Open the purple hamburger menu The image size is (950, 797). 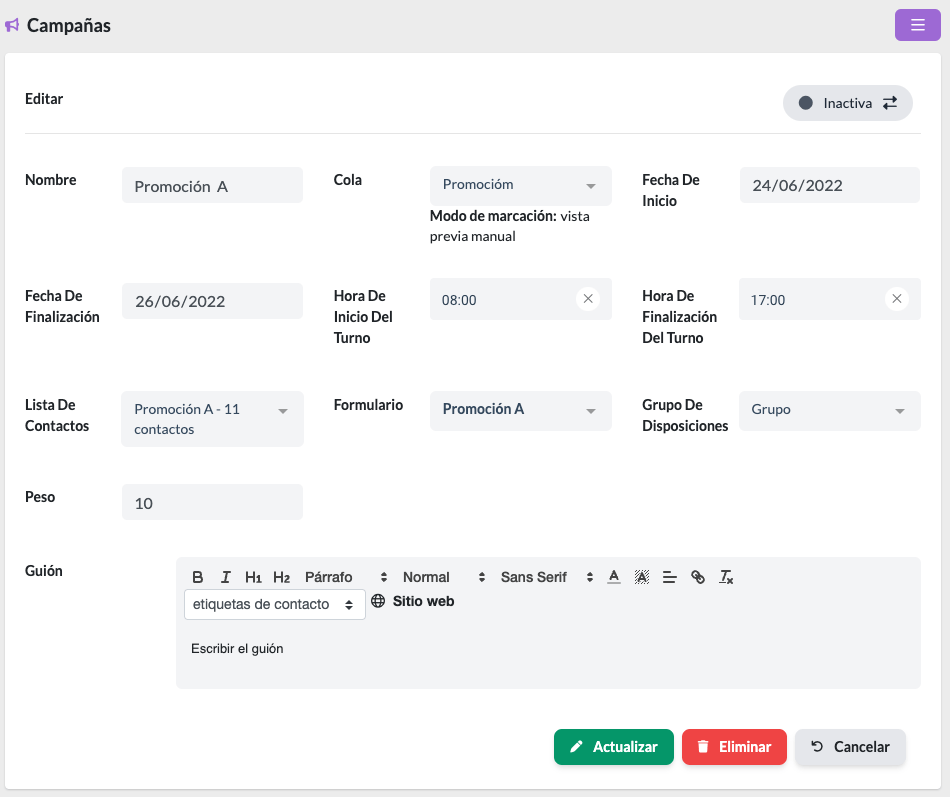point(917,25)
